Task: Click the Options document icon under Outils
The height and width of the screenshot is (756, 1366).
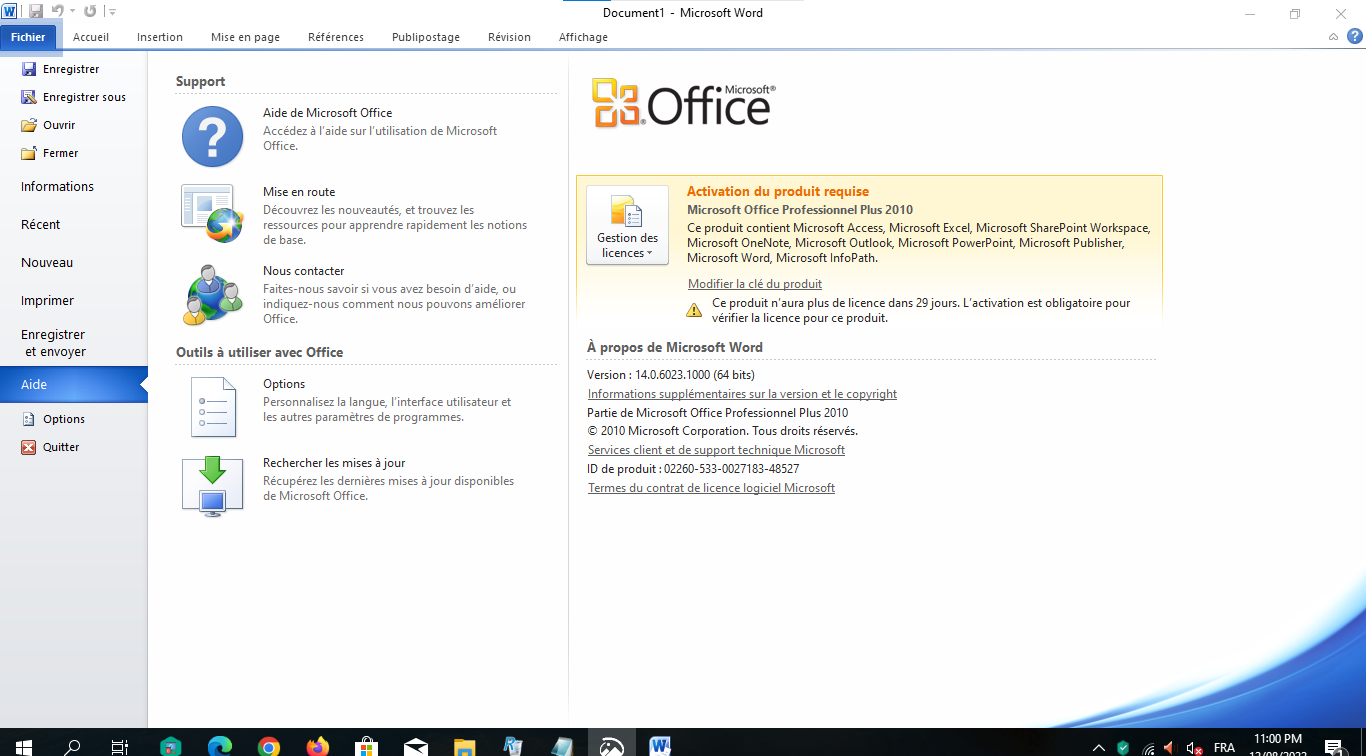Action: pyautogui.click(x=213, y=407)
